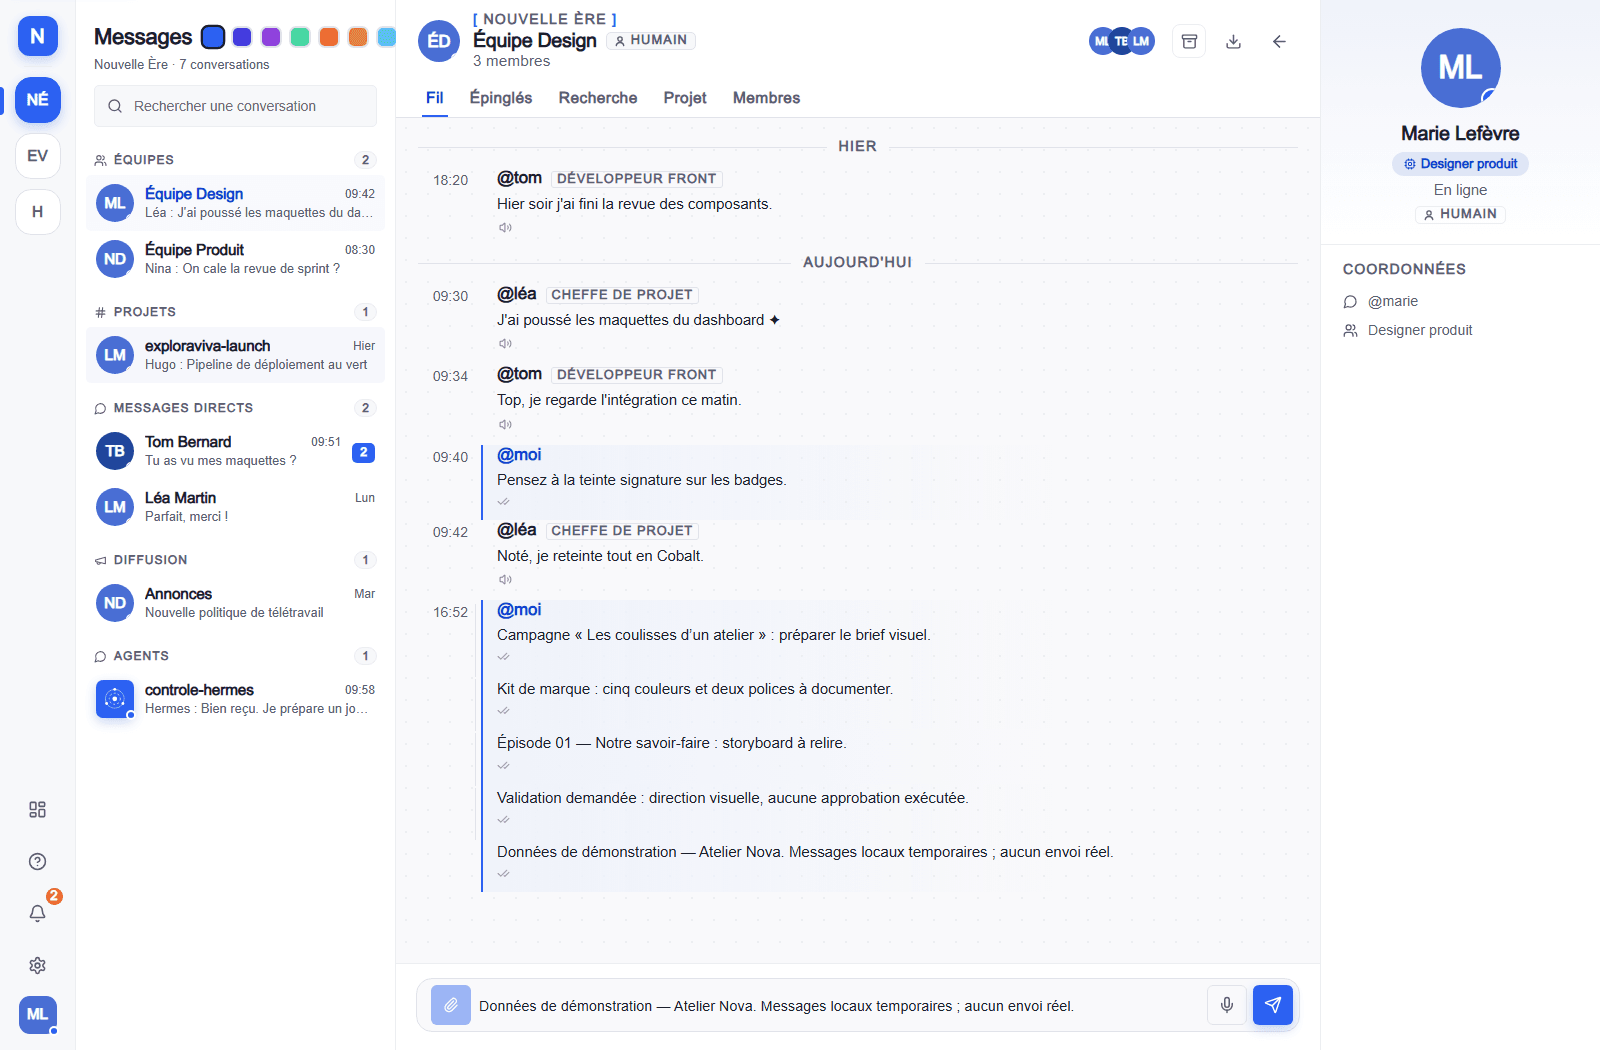The width and height of the screenshot is (1600, 1050).
Task: Open the N workspace logo icon
Action: tap(37, 36)
